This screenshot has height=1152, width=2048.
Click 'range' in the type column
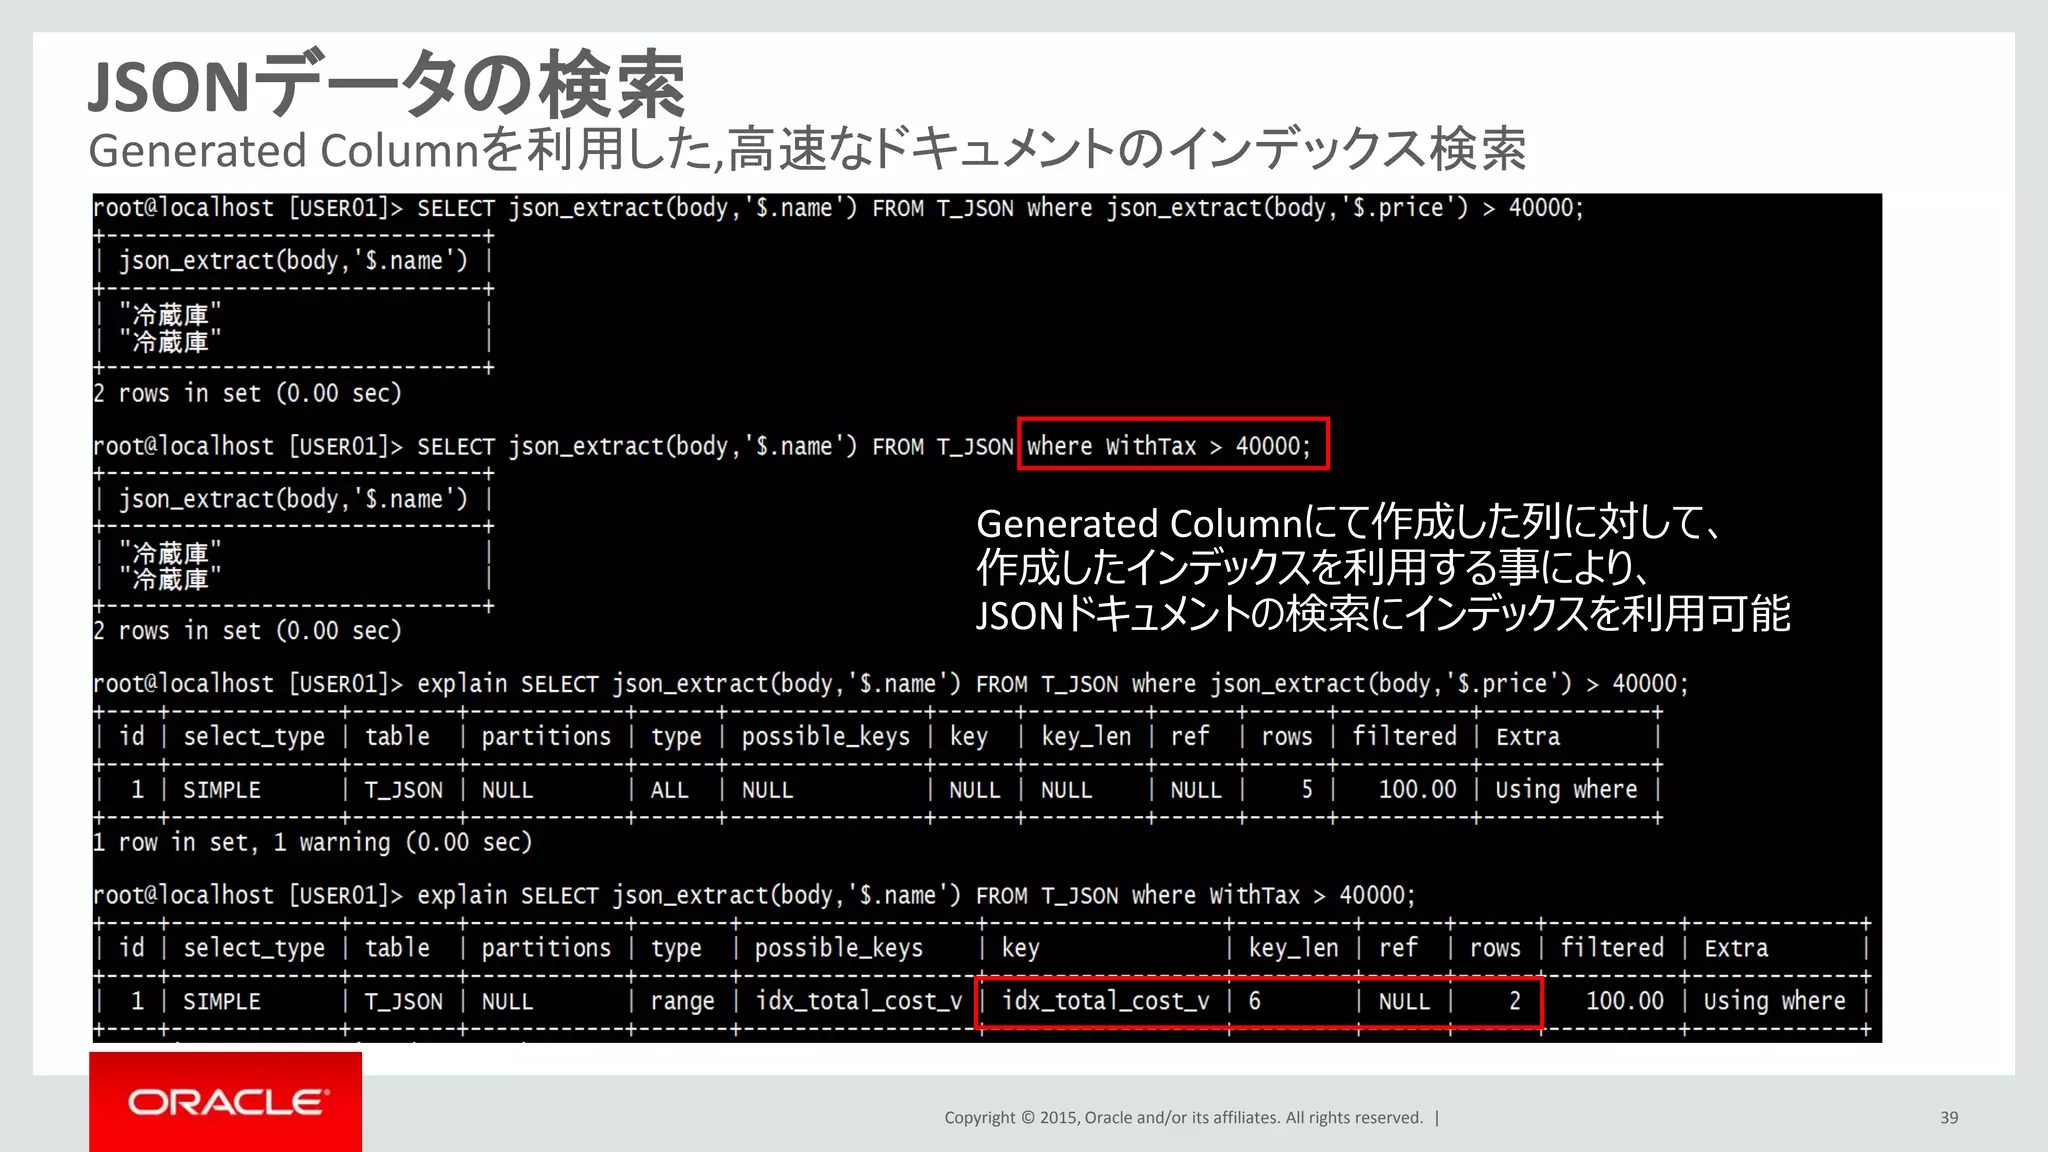(x=682, y=1001)
